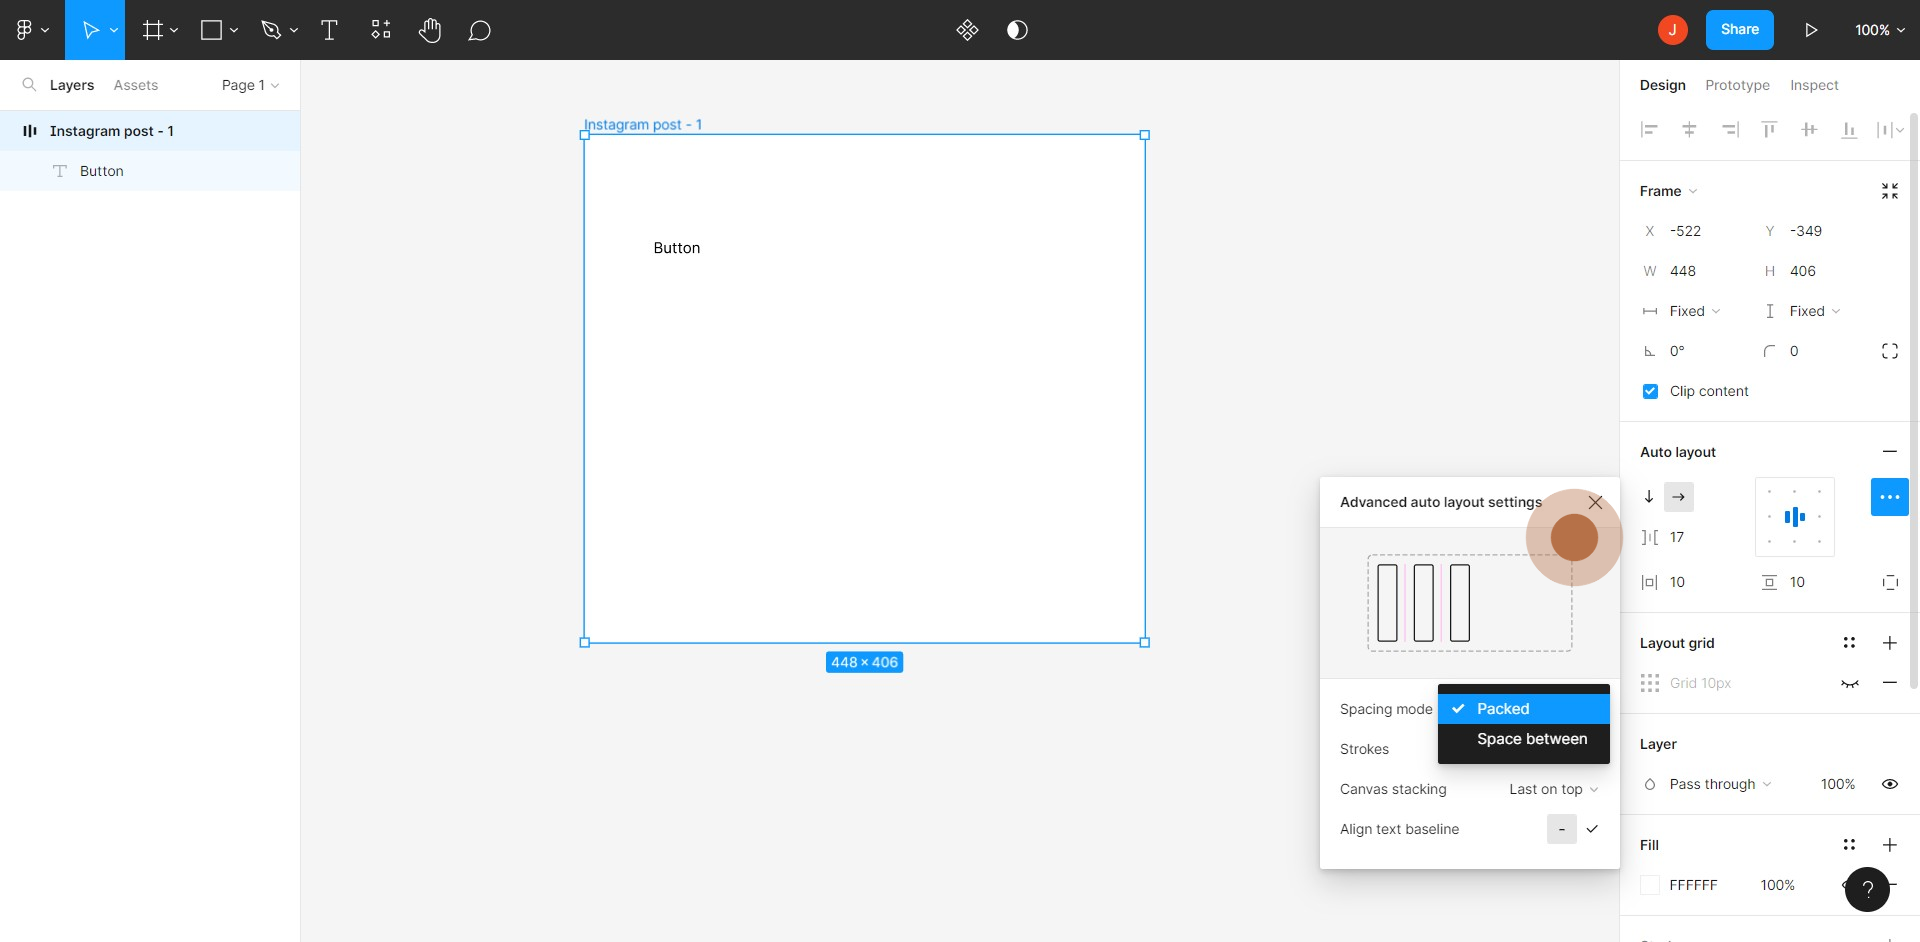The width and height of the screenshot is (1920, 942).
Task: Open the Resources components icon
Action: pyautogui.click(x=380, y=30)
